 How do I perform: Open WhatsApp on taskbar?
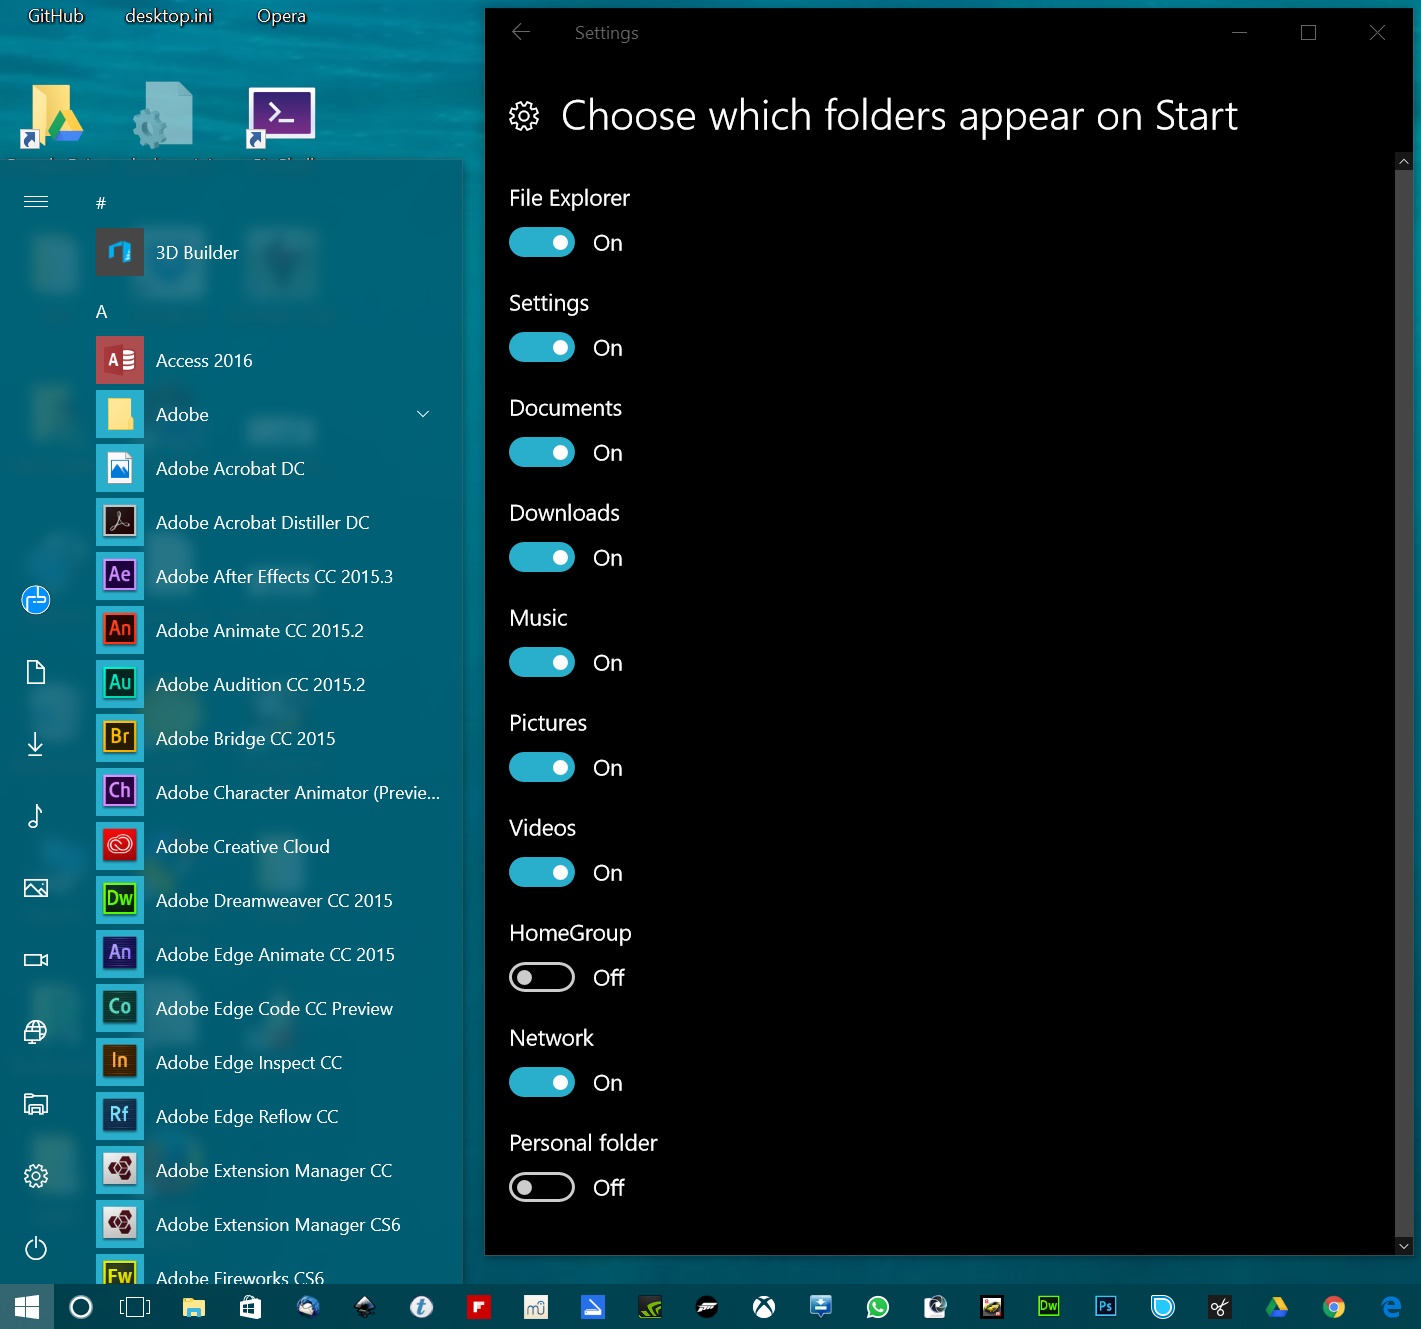point(878,1307)
